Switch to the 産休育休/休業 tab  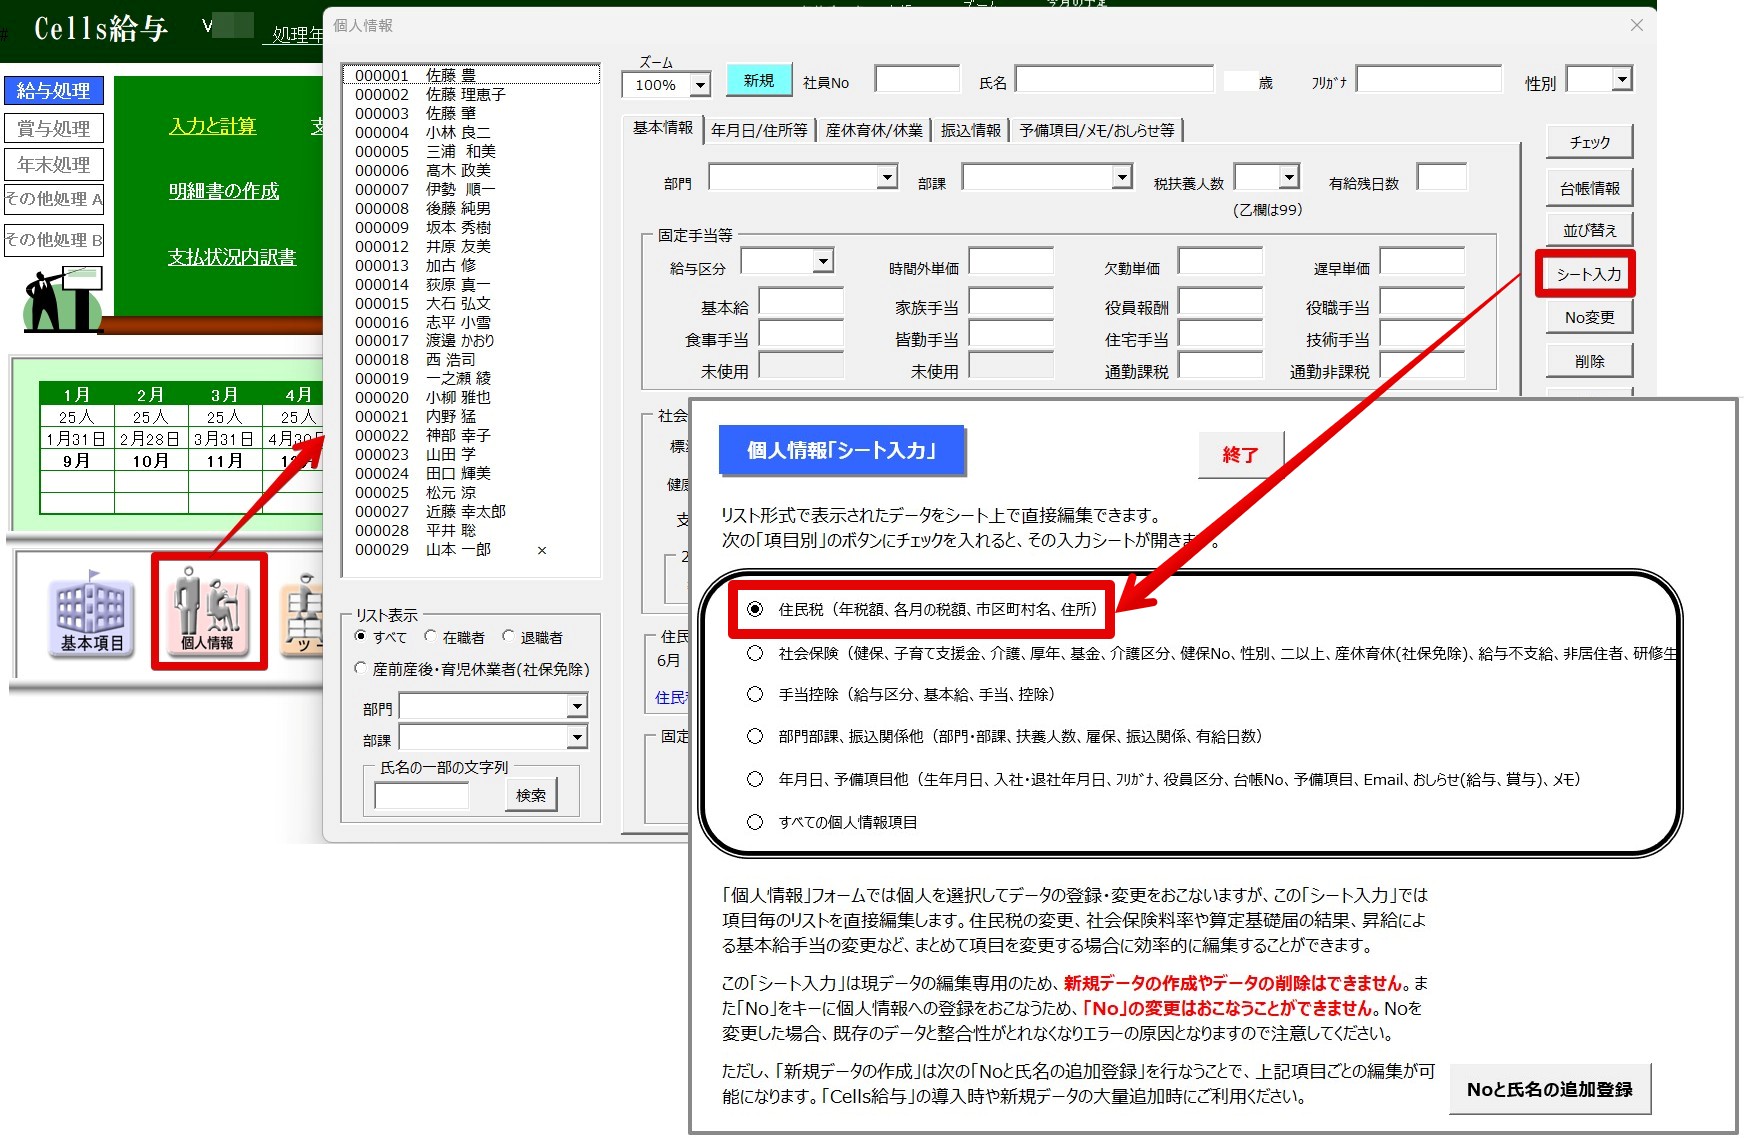pyautogui.click(x=874, y=130)
